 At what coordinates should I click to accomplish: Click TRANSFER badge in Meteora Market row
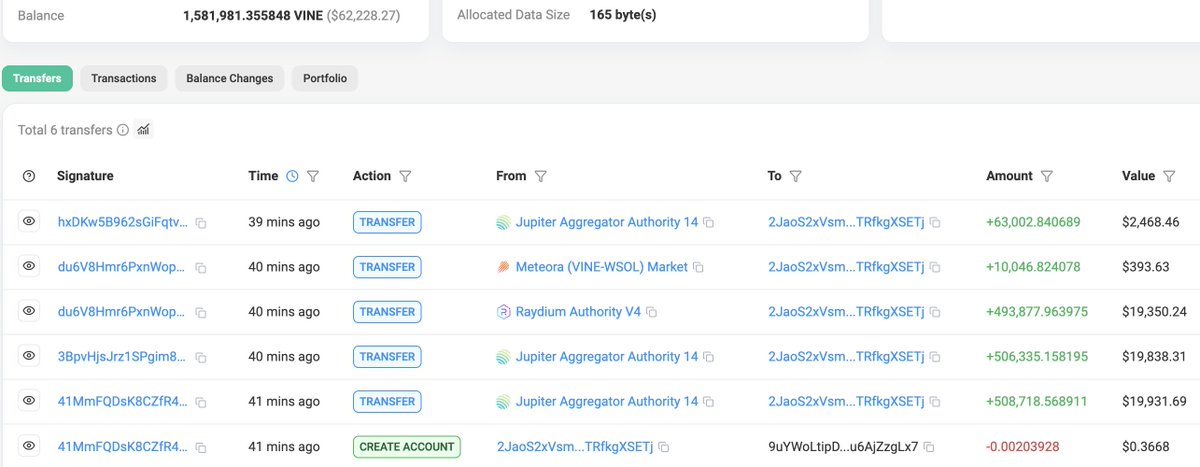pos(387,267)
